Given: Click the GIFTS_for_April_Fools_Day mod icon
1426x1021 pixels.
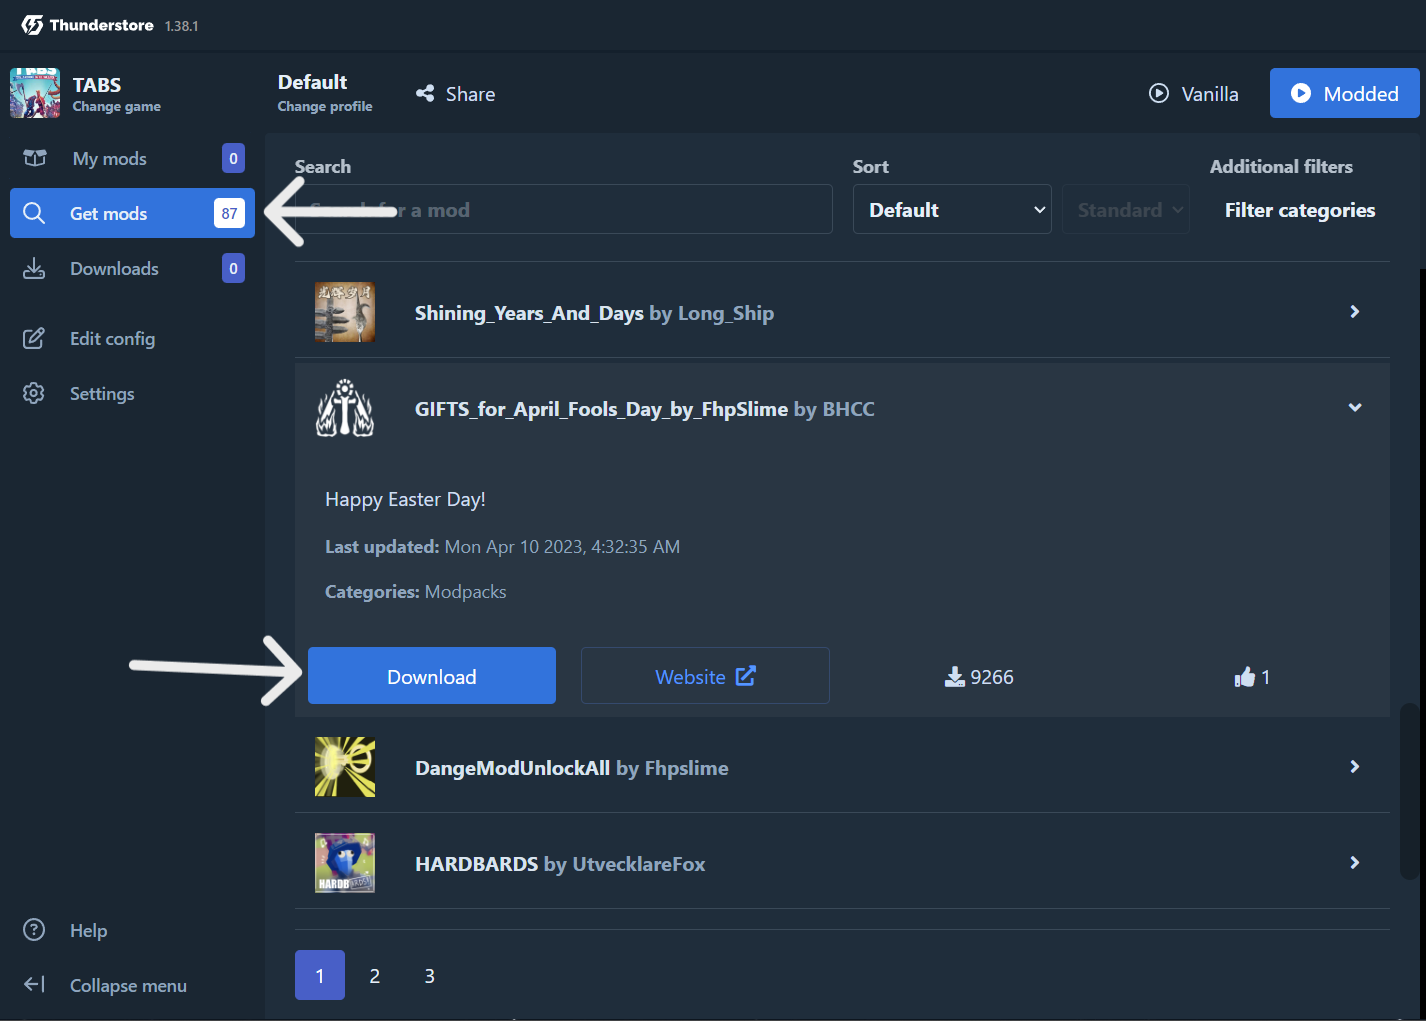Looking at the screenshot, I should tap(345, 408).
